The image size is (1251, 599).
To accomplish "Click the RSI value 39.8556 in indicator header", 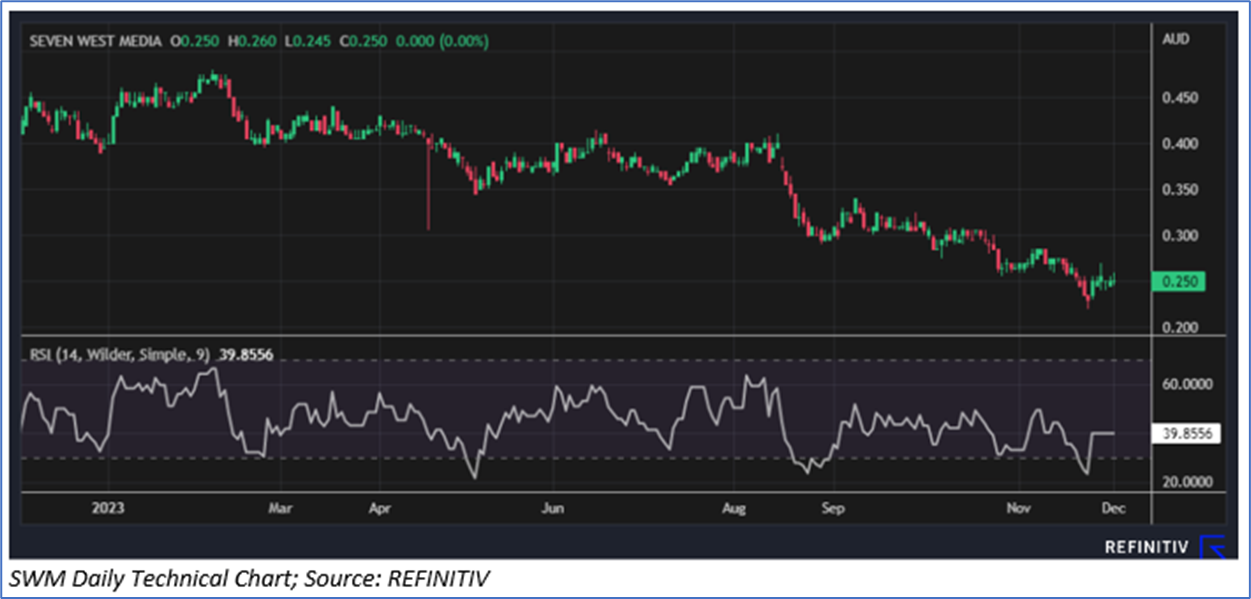I will pos(248,353).
